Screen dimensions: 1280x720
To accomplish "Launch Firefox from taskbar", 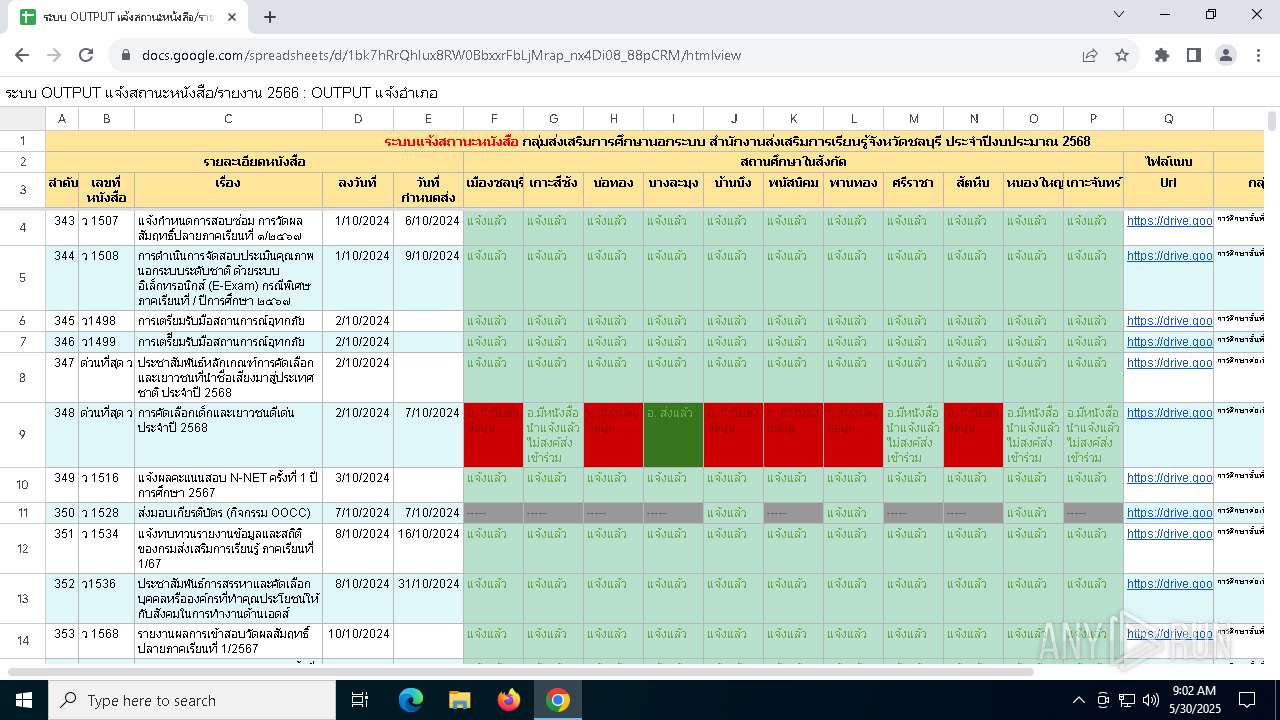I will click(509, 700).
